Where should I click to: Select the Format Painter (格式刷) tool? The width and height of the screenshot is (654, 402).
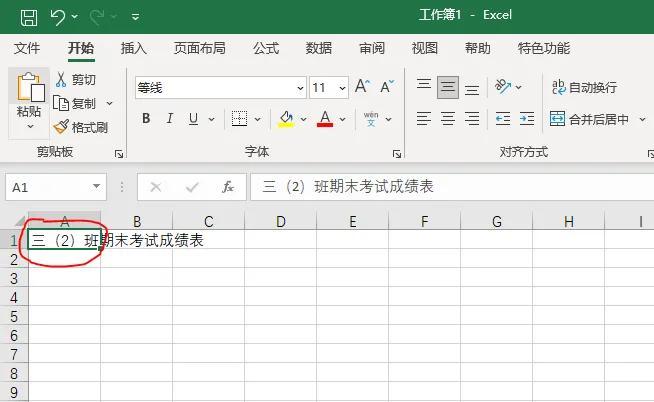pos(62,127)
